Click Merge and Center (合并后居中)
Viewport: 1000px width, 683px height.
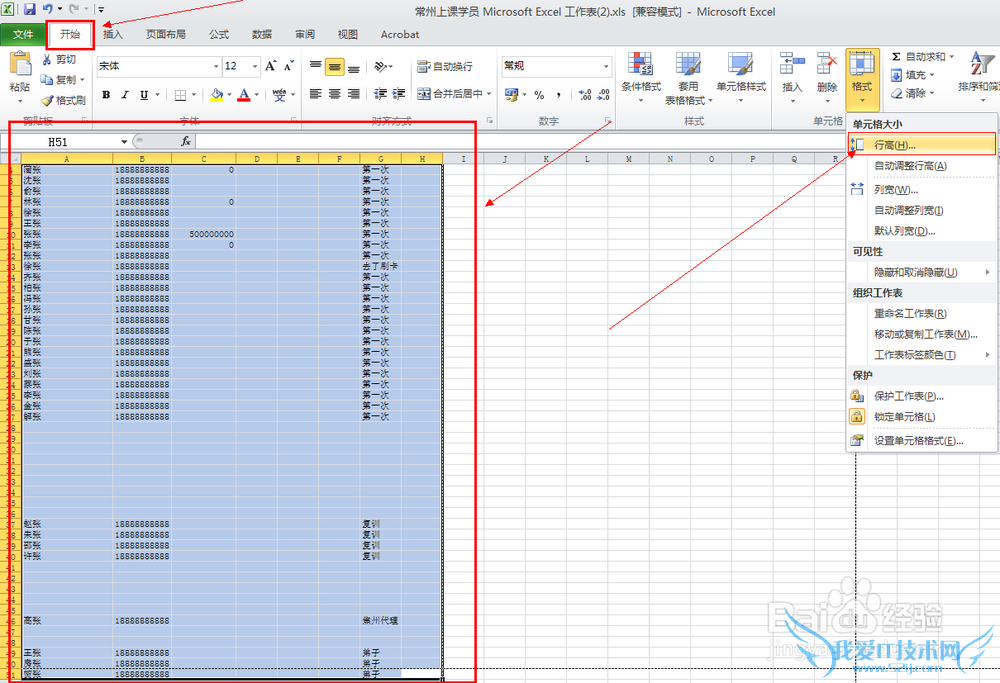pos(449,94)
